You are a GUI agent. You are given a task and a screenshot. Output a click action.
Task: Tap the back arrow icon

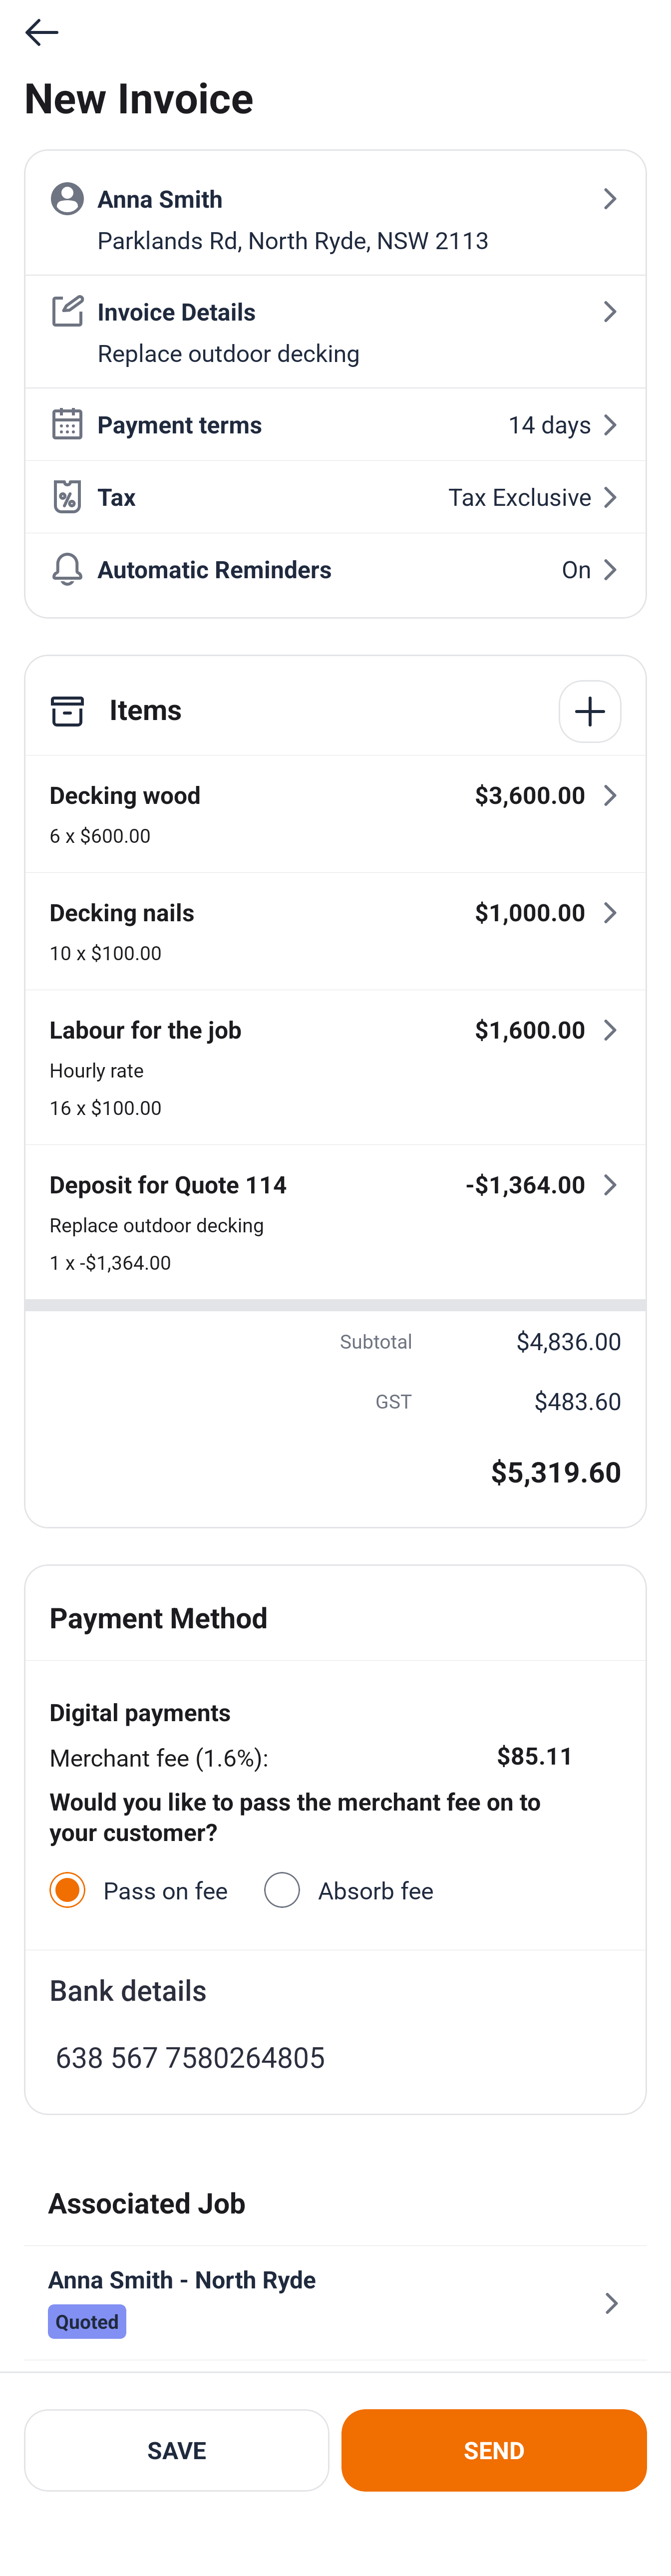click(41, 32)
